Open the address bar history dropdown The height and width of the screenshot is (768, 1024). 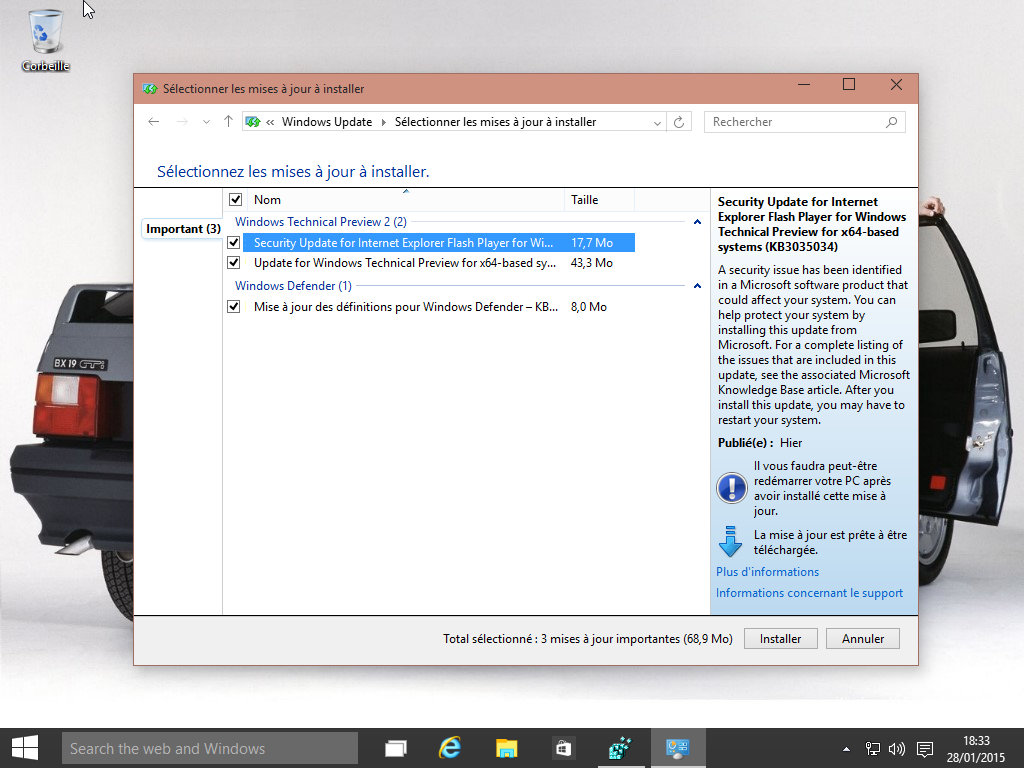coord(657,122)
